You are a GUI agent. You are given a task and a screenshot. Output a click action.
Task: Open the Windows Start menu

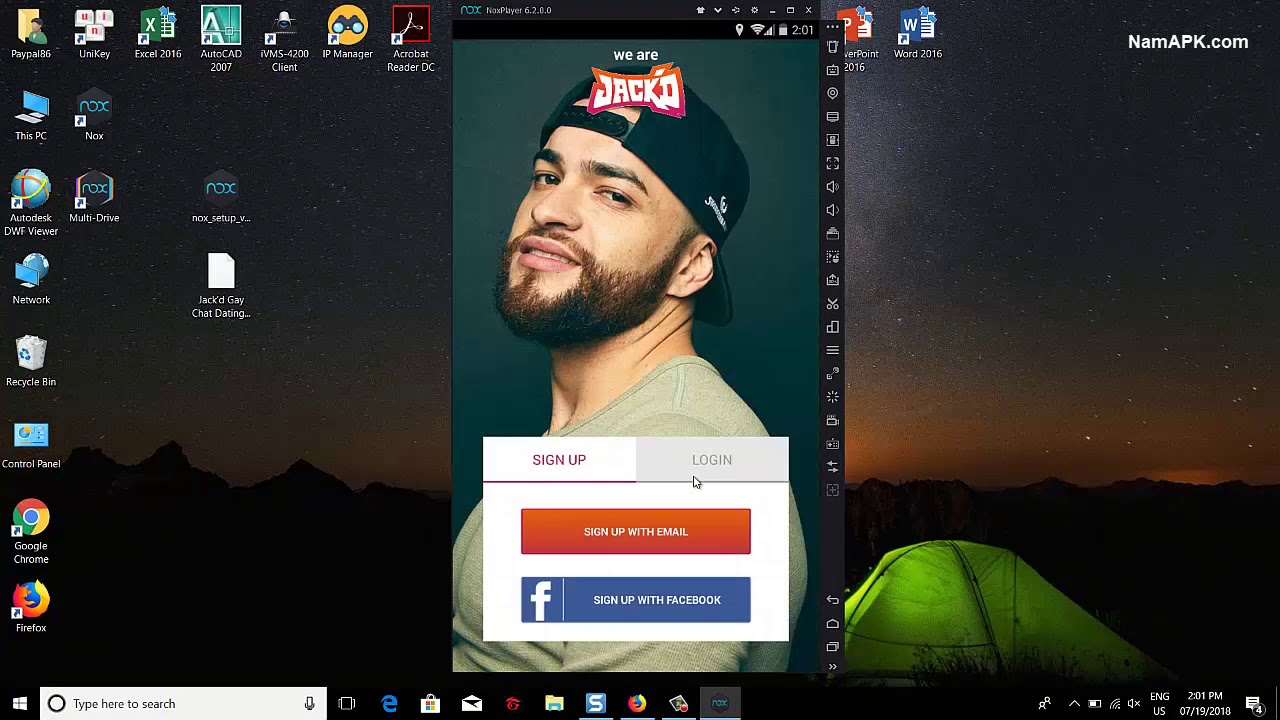coord(19,704)
